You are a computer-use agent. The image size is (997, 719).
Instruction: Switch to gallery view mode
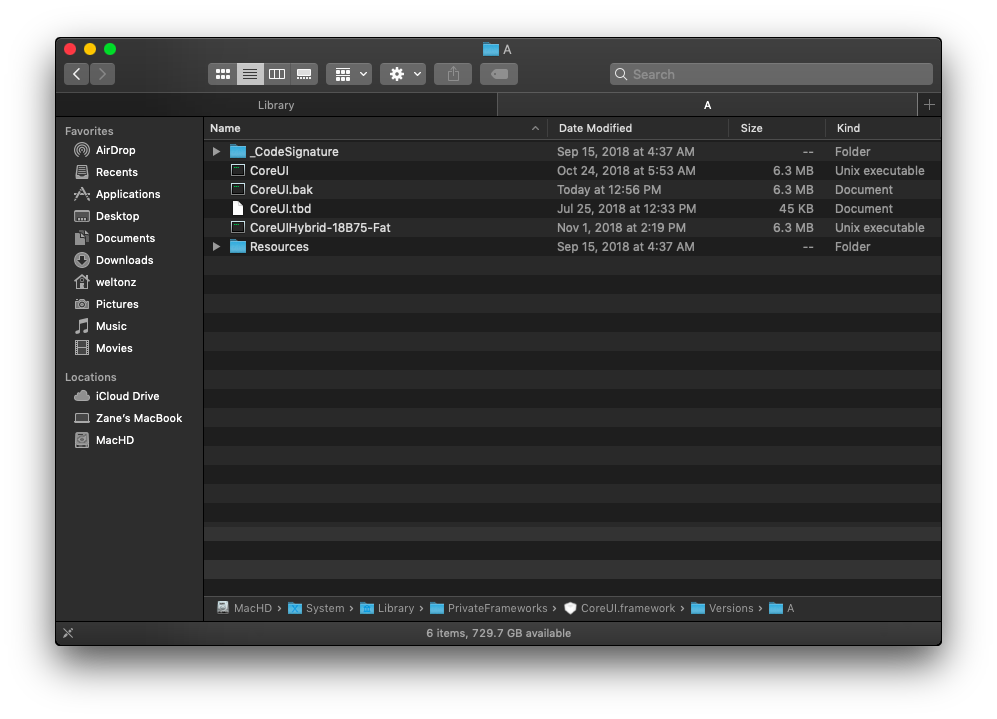(304, 74)
